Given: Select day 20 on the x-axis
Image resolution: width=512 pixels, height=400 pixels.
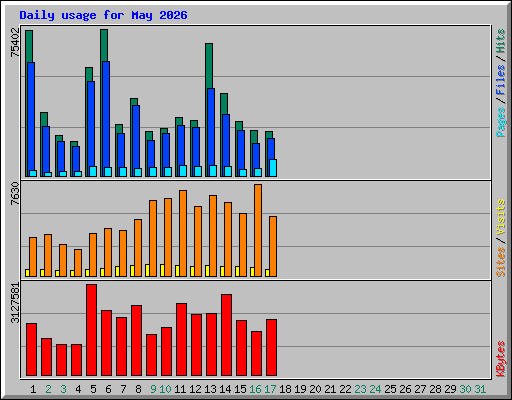Looking at the screenshot, I should (315, 389).
